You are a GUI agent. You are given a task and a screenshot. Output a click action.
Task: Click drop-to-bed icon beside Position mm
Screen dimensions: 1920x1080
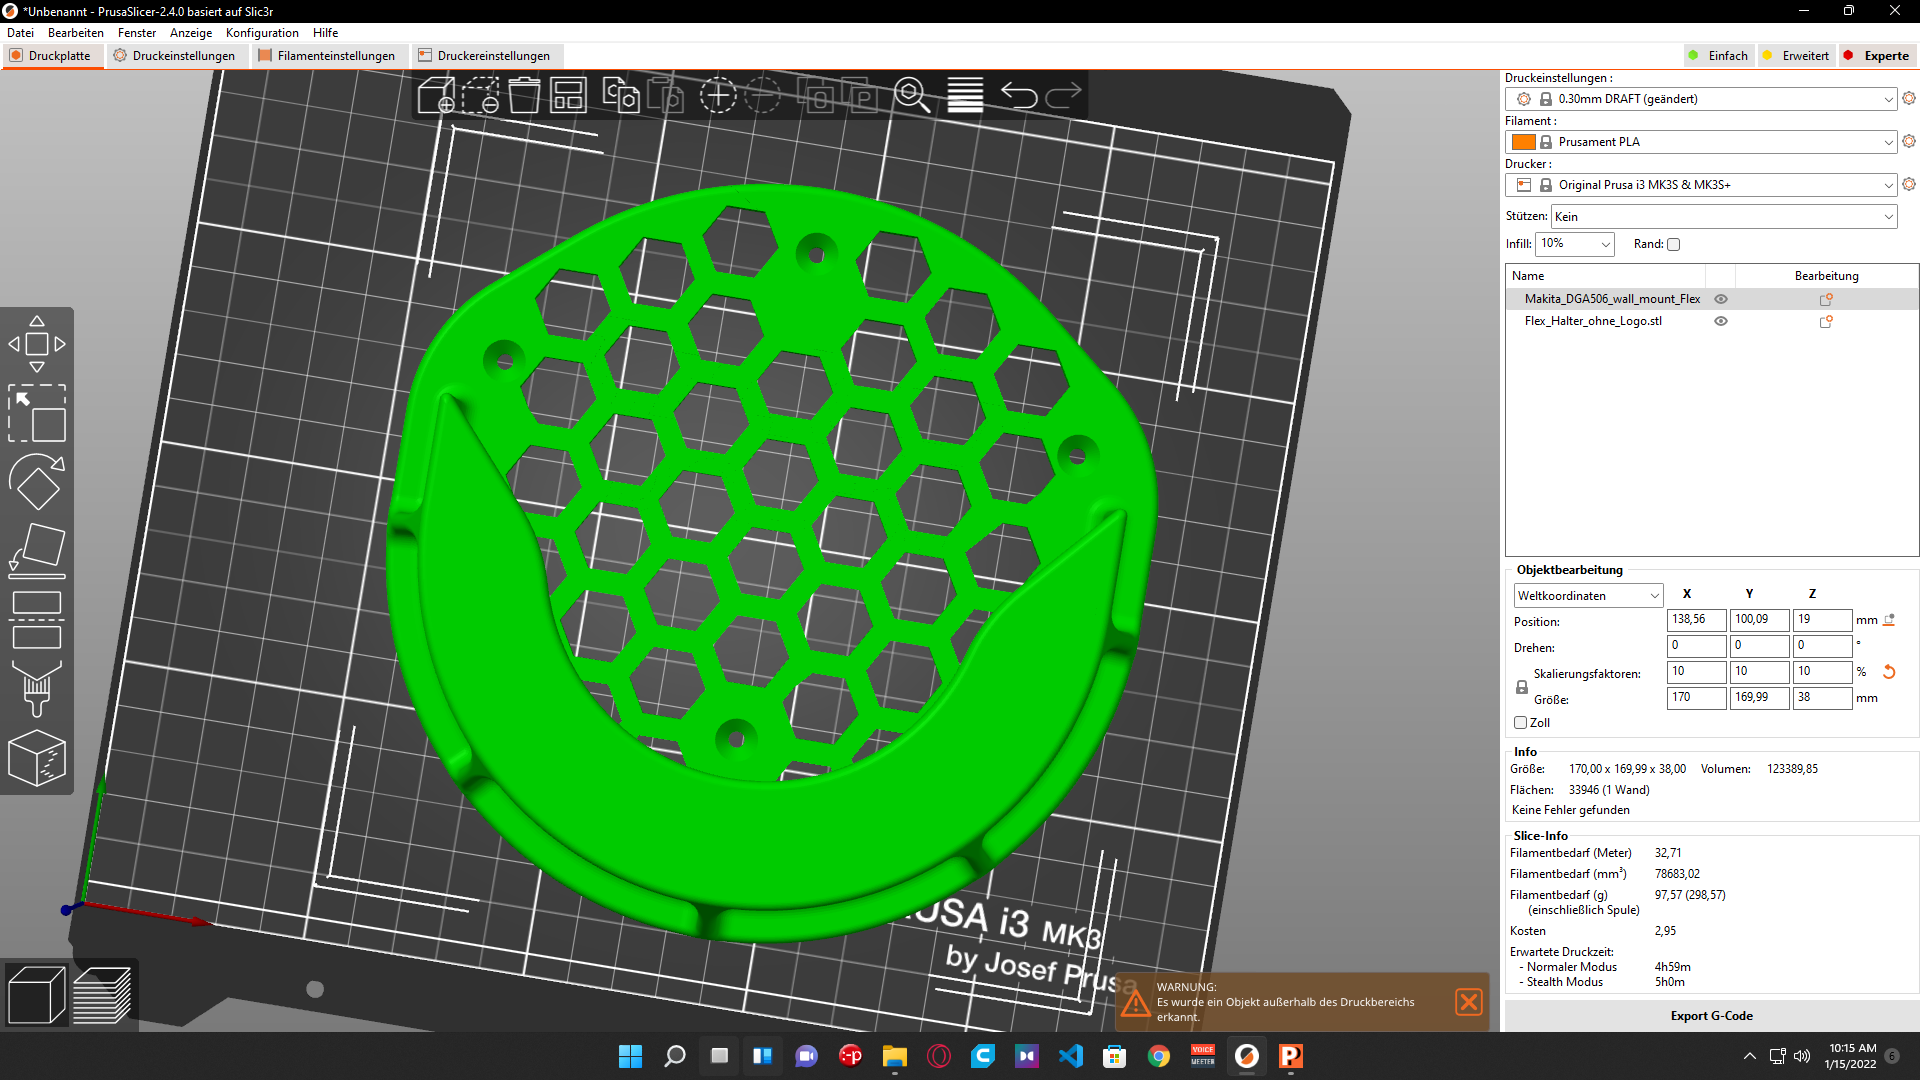(x=1889, y=620)
